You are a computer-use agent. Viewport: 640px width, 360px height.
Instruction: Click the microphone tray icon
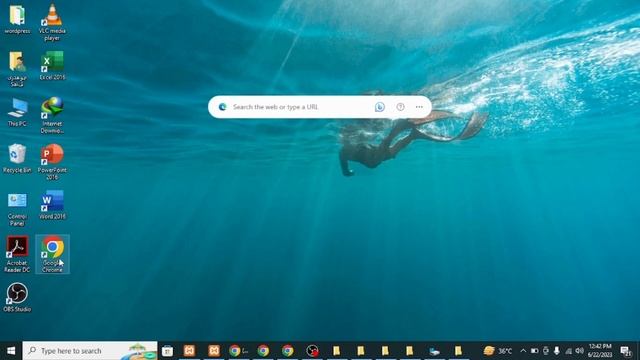[557, 351]
